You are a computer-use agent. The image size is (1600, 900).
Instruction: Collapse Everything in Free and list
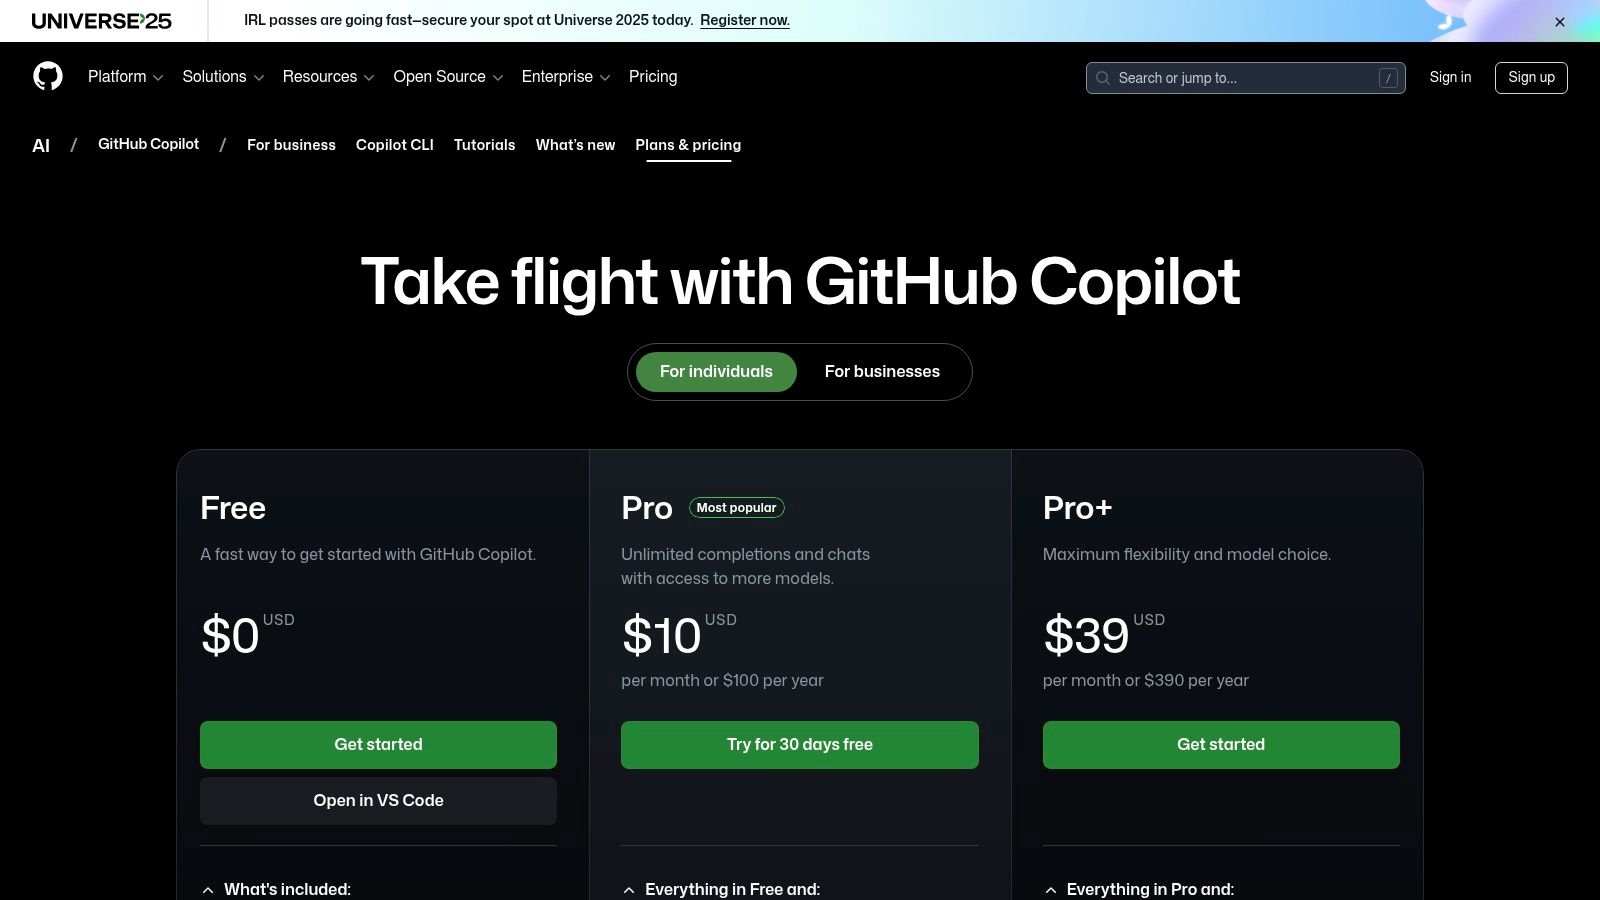[x=721, y=889]
